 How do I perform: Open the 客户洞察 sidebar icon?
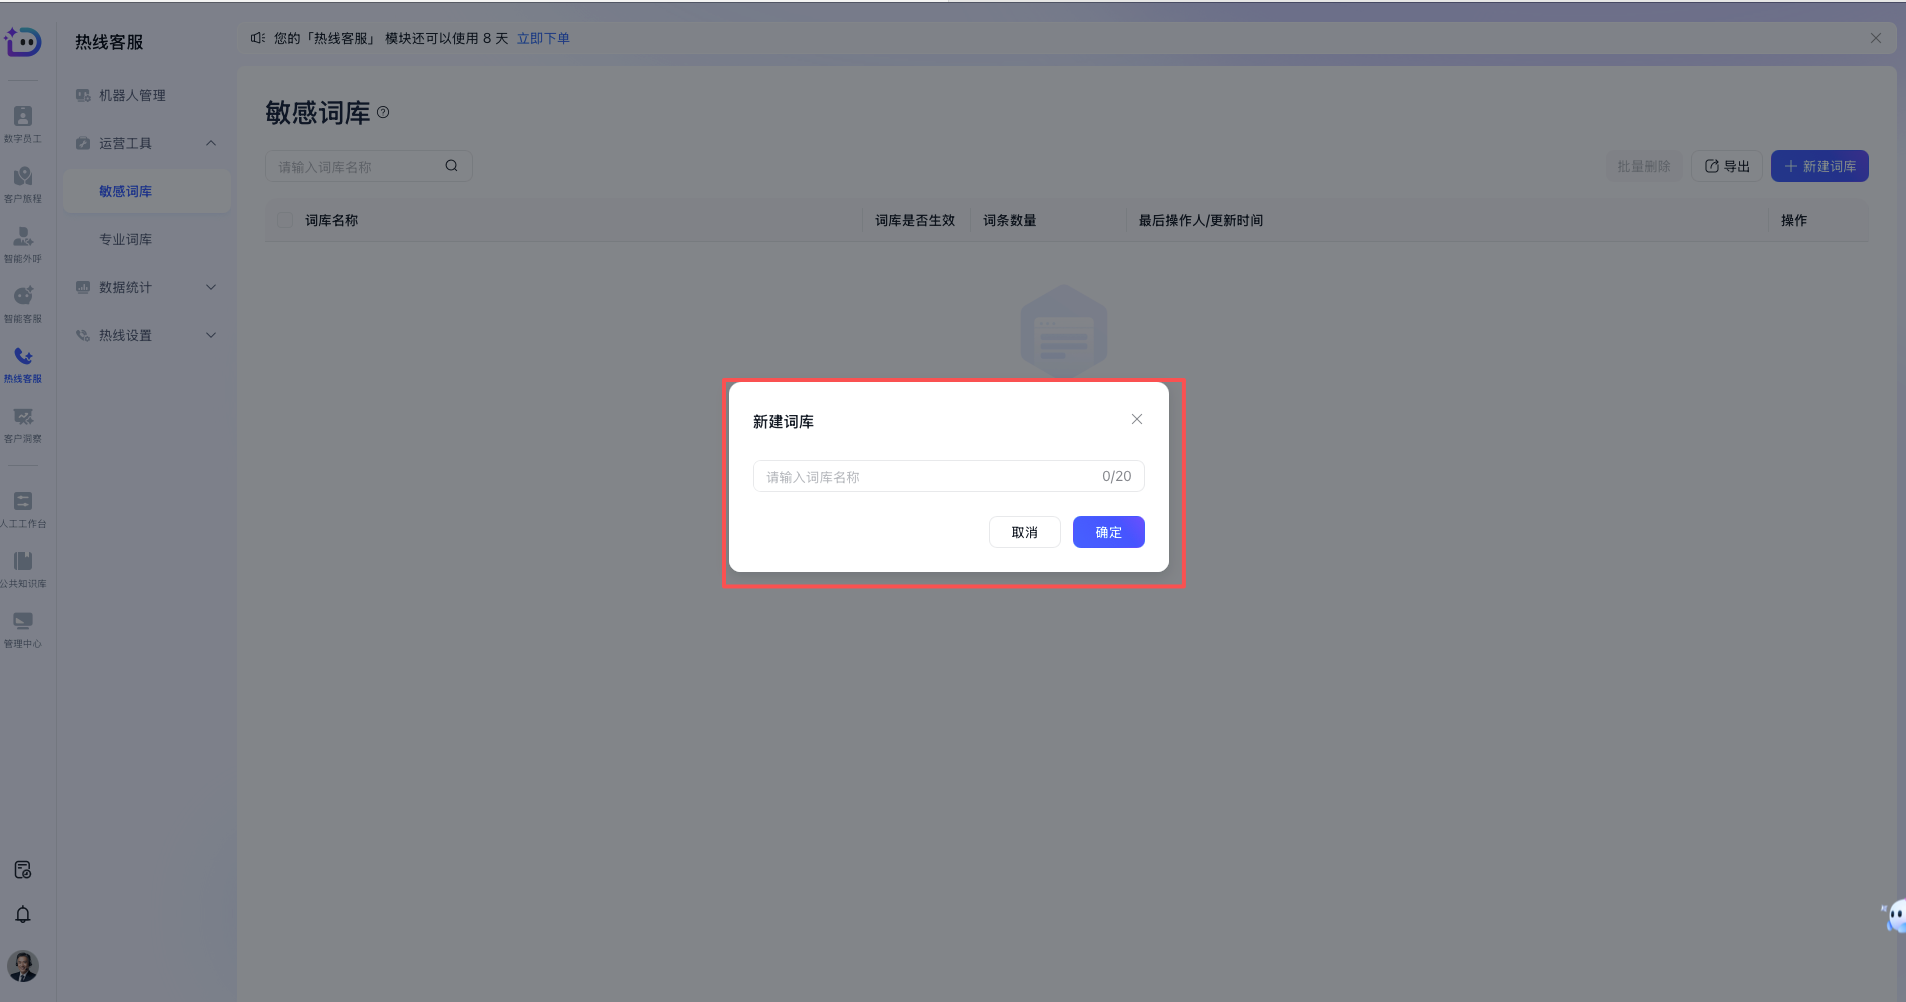coord(23,423)
